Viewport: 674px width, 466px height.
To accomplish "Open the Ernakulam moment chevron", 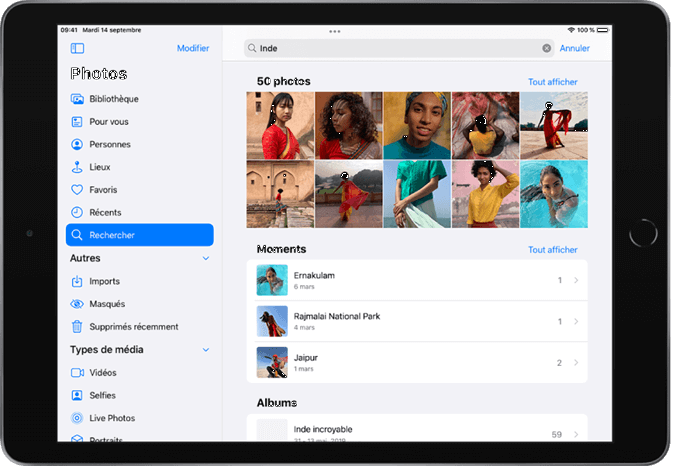I will pos(576,280).
